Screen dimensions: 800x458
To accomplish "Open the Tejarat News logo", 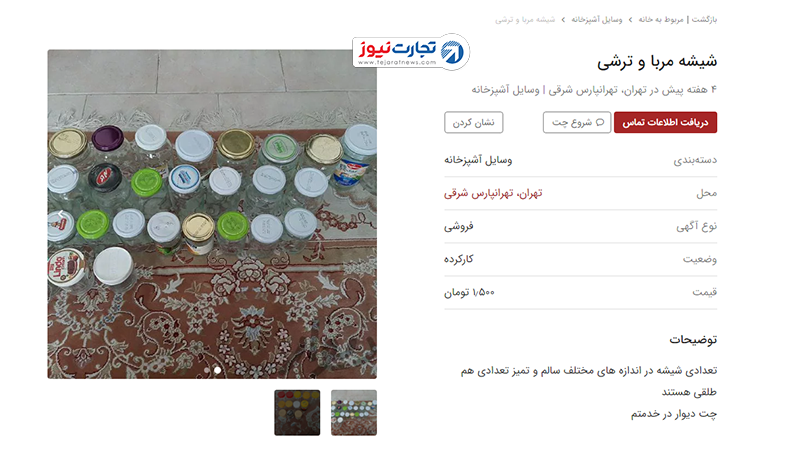I will [411, 52].
